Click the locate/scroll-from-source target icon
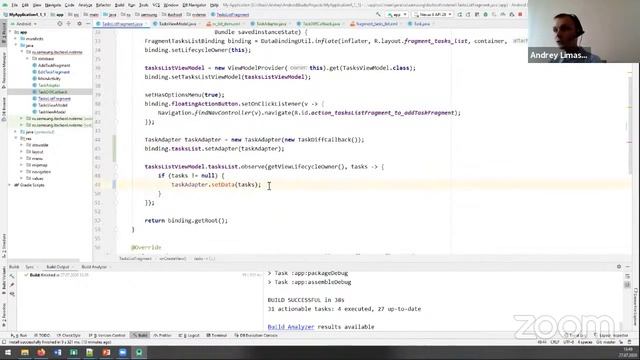Image resolution: width=640 pixels, height=360 pixels. pyautogui.click(x=60, y=24)
